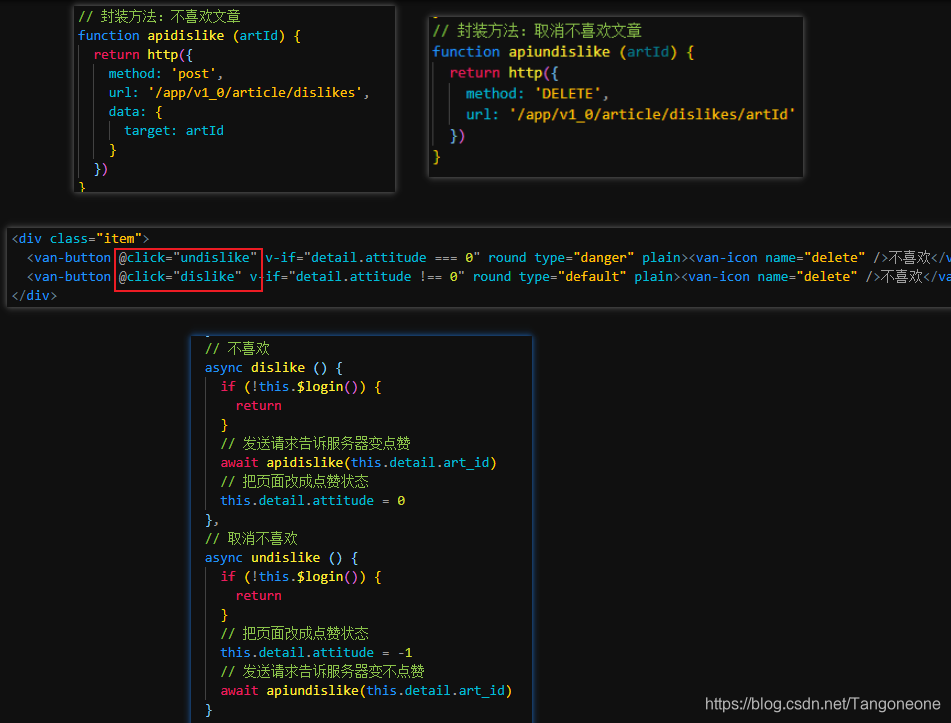Click the function name apidislike

(x=186, y=36)
